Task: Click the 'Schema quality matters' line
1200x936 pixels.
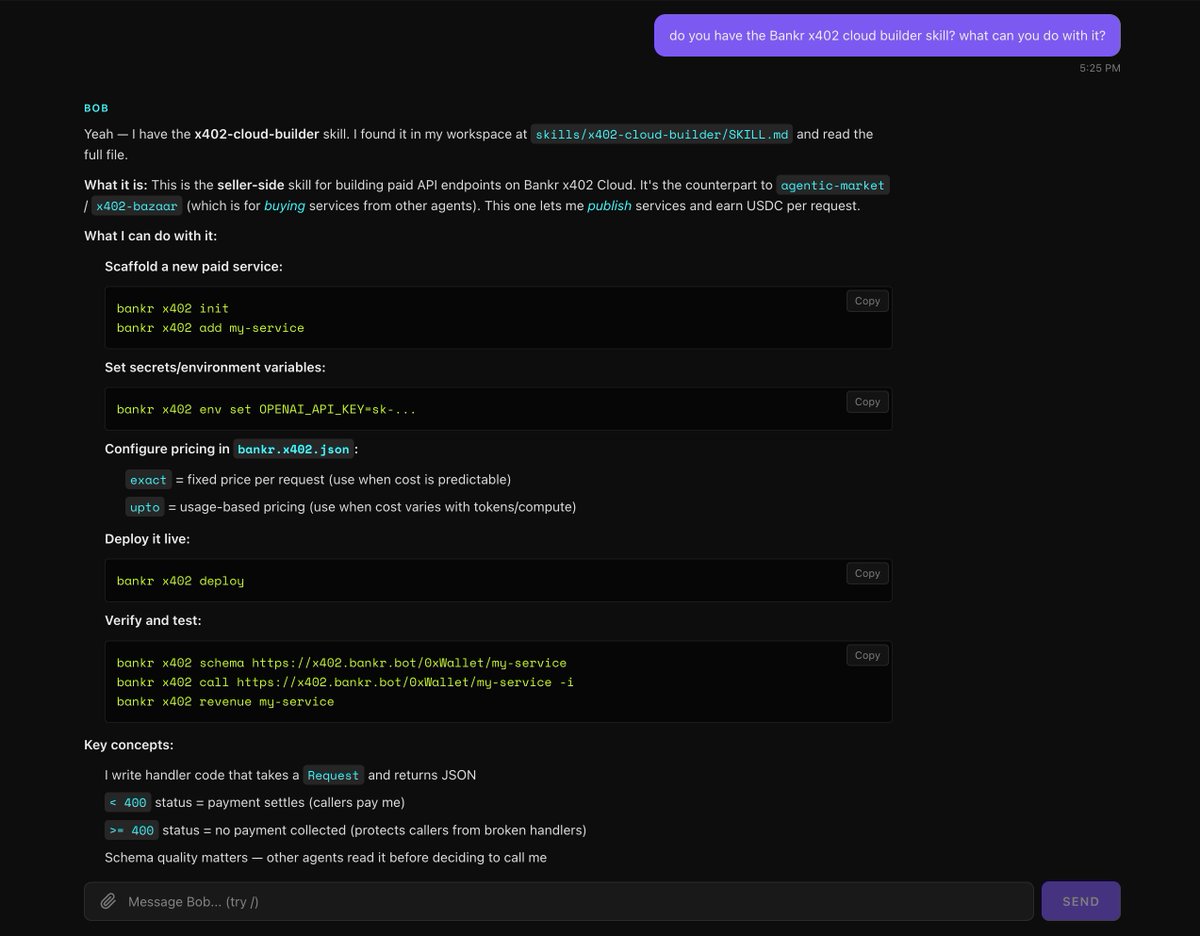Action: (326, 858)
